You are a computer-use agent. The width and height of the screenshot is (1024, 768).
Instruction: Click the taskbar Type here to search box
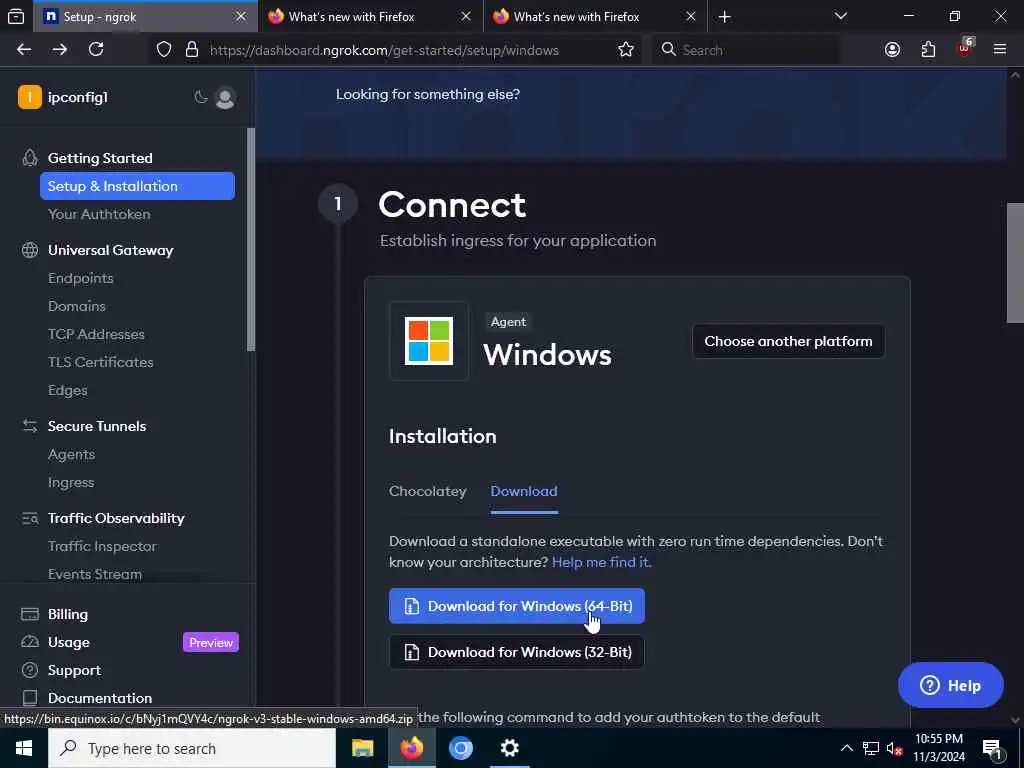pyautogui.click(x=192, y=748)
